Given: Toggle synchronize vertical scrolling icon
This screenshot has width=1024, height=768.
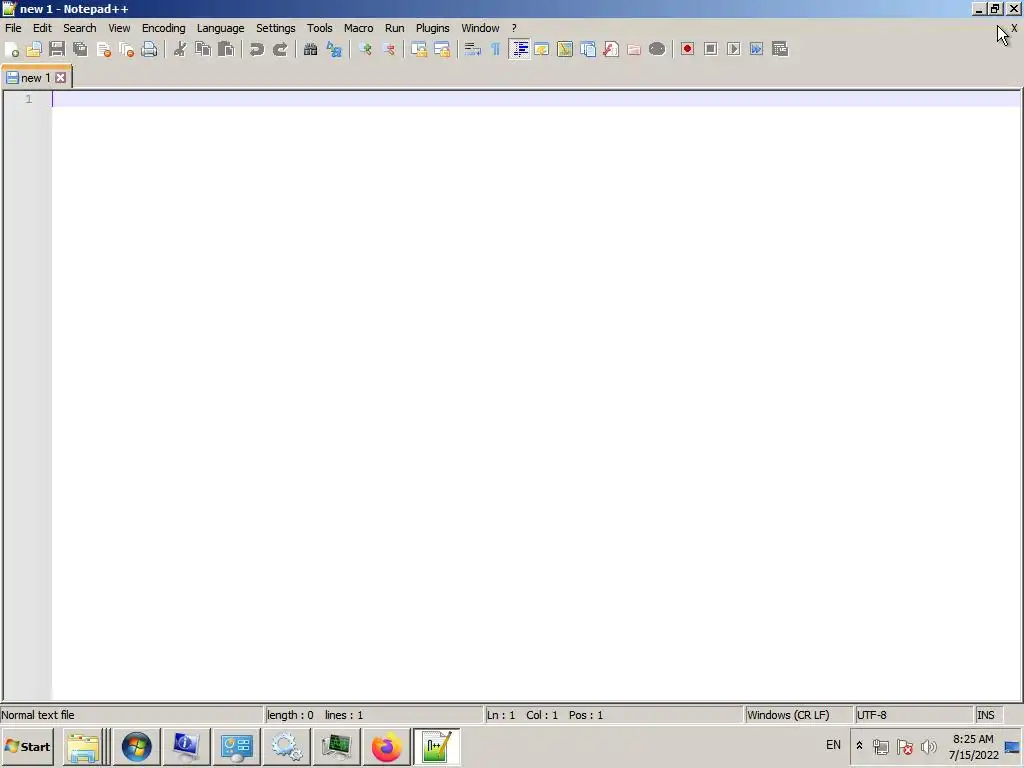Looking at the screenshot, I should pos(419,50).
